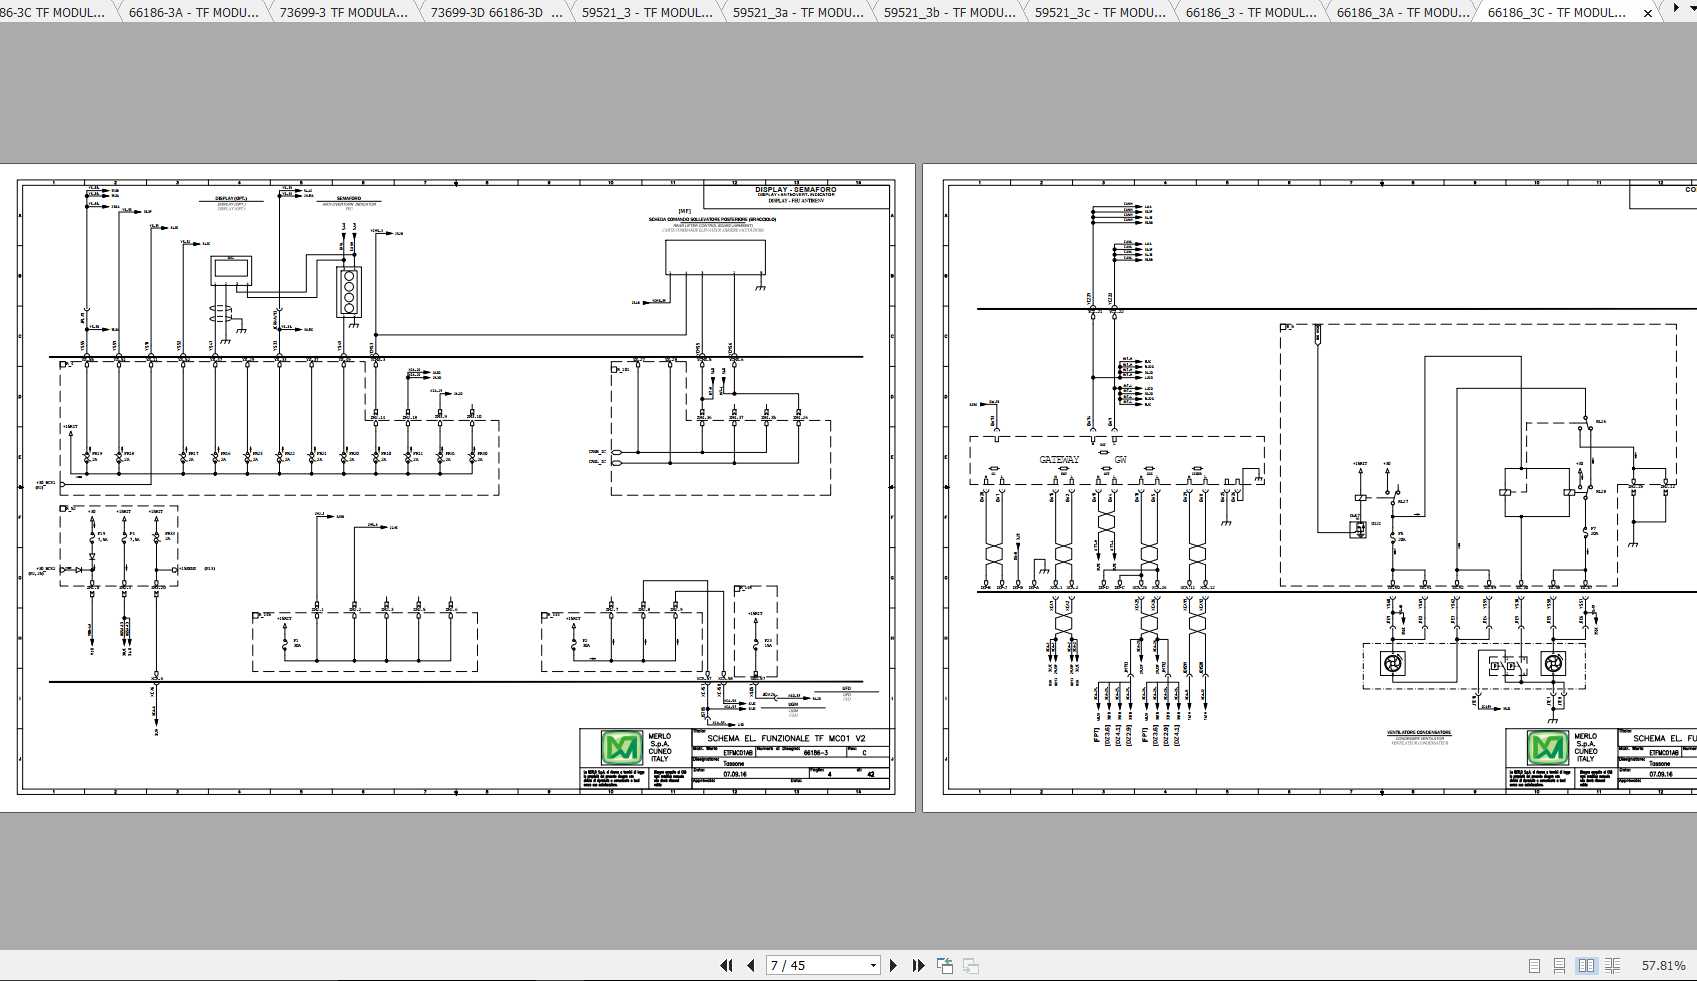
Task: Click the Merlo logo on the left schematic page
Action: pos(622,748)
